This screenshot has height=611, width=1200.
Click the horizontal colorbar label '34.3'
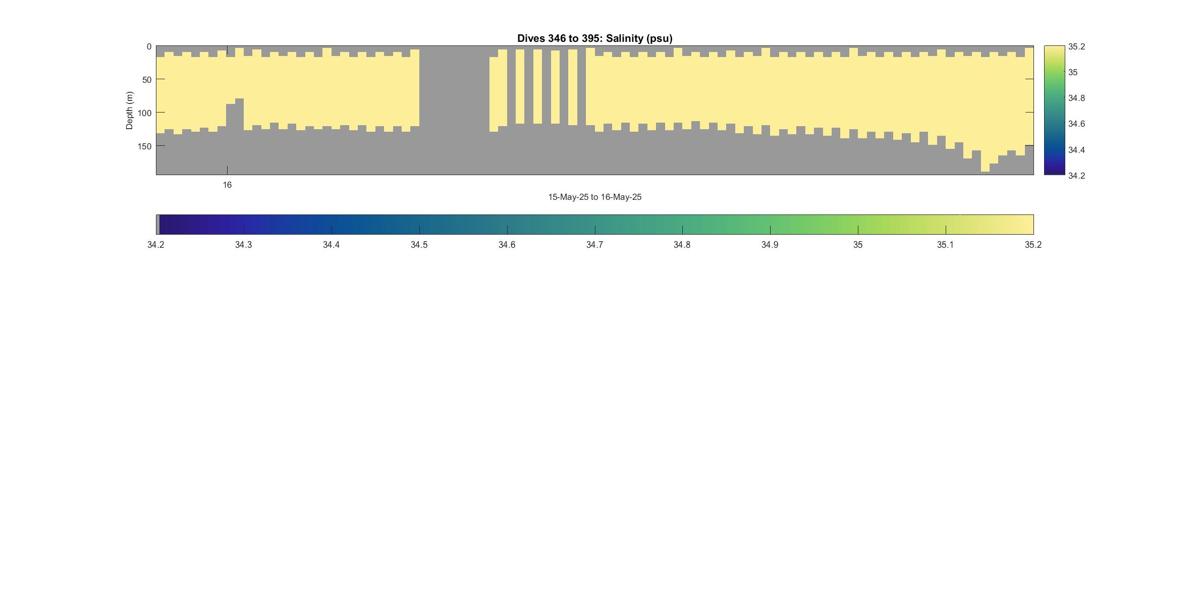(243, 245)
